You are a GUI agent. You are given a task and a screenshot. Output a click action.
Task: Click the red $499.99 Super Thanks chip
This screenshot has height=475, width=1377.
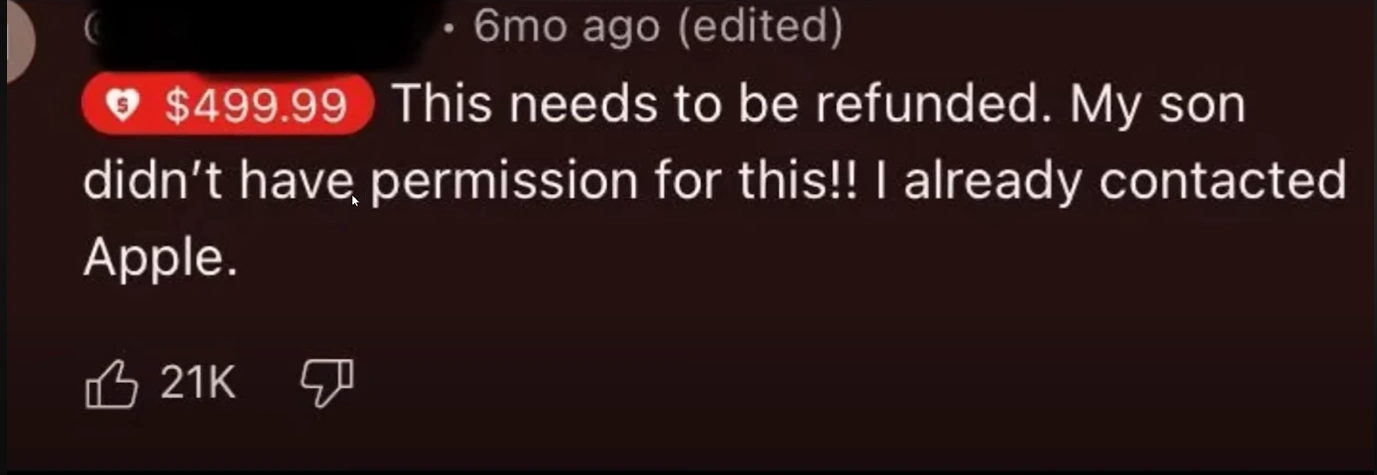tap(227, 104)
